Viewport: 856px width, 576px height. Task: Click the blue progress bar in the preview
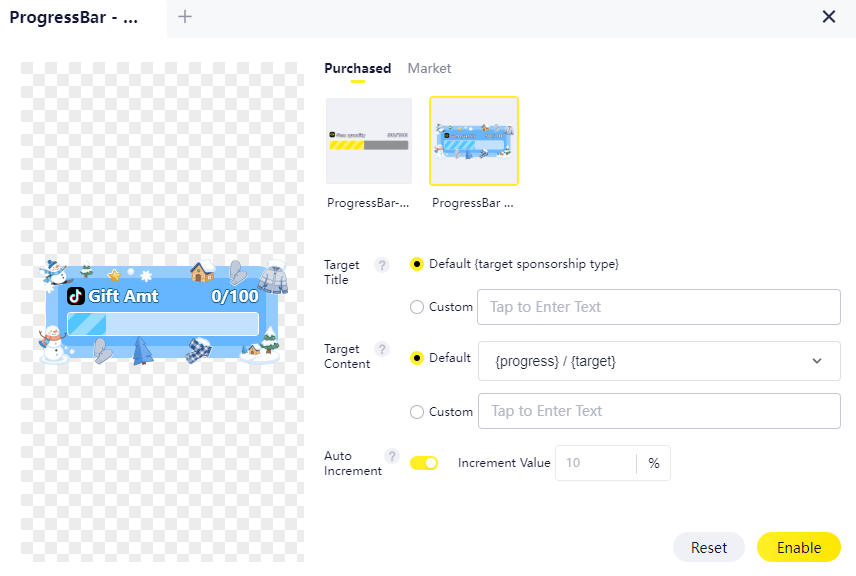(162, 324)
